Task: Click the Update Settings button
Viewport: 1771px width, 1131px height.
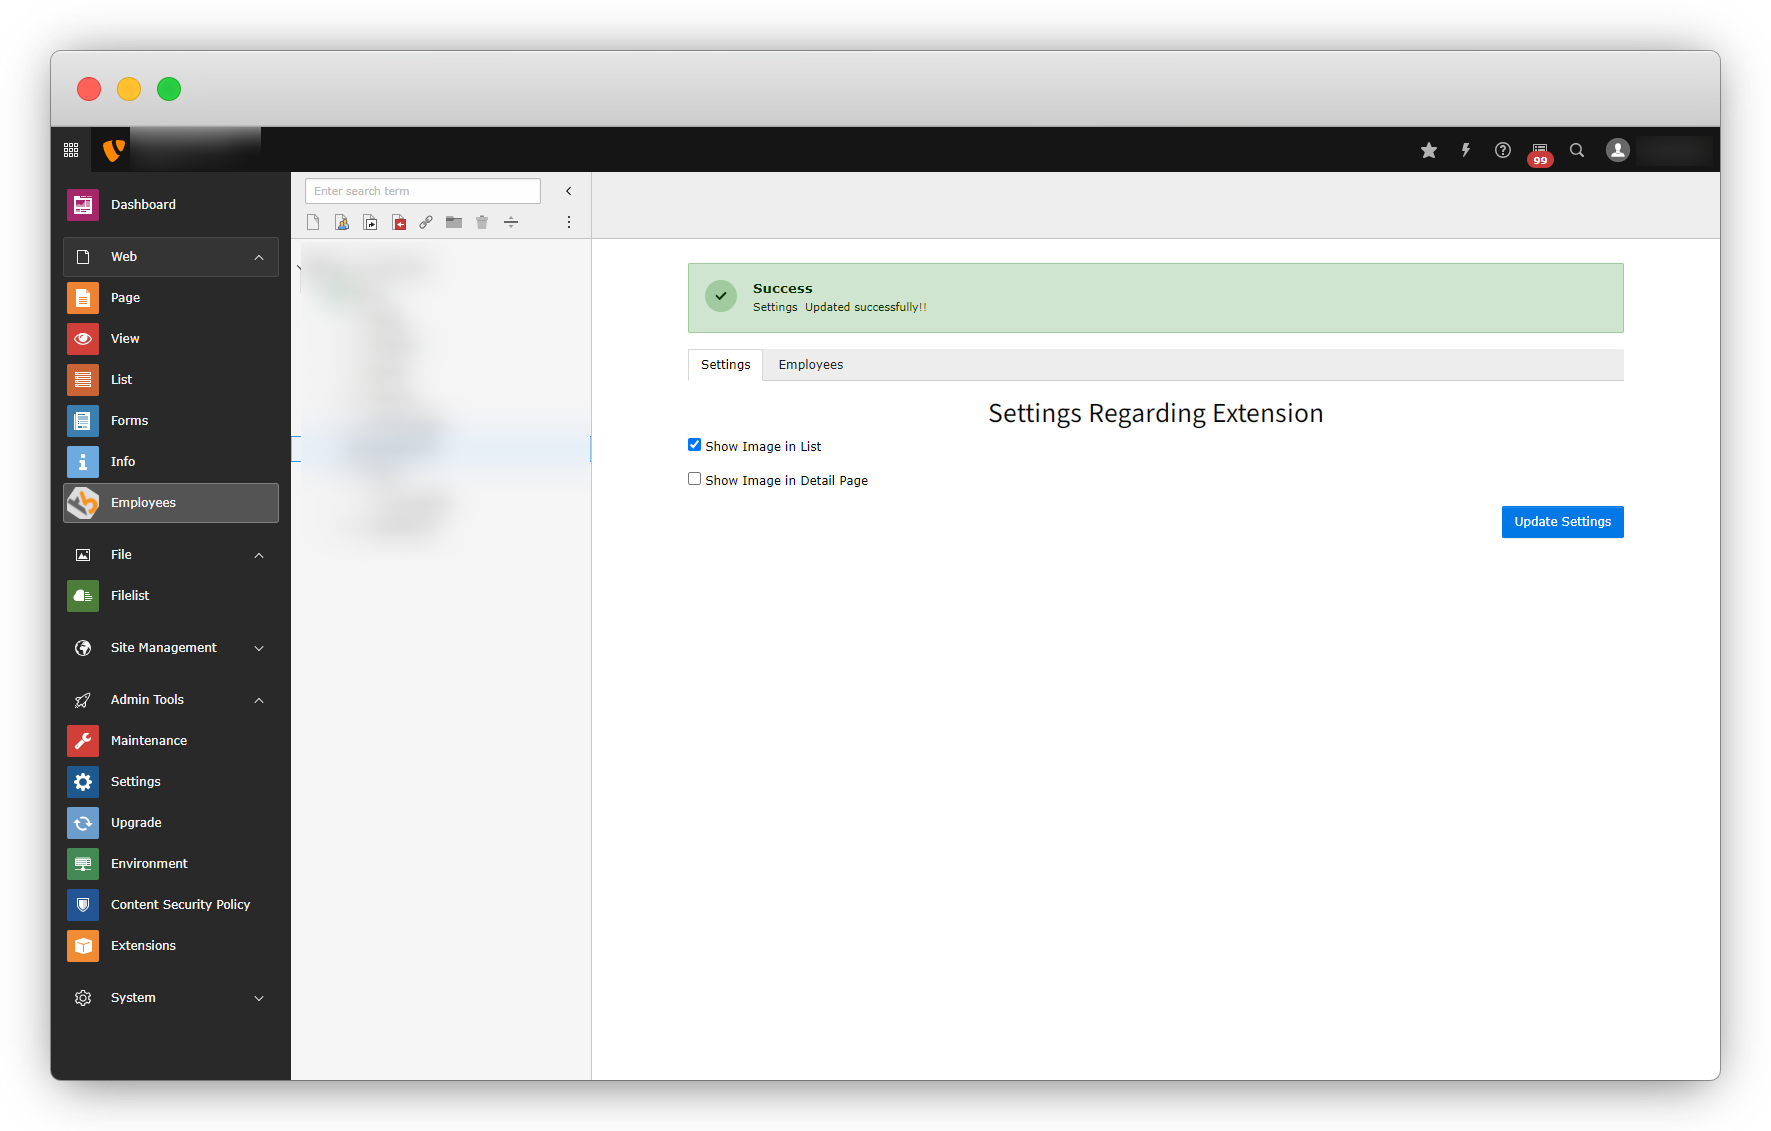Action: point(1562,522)
